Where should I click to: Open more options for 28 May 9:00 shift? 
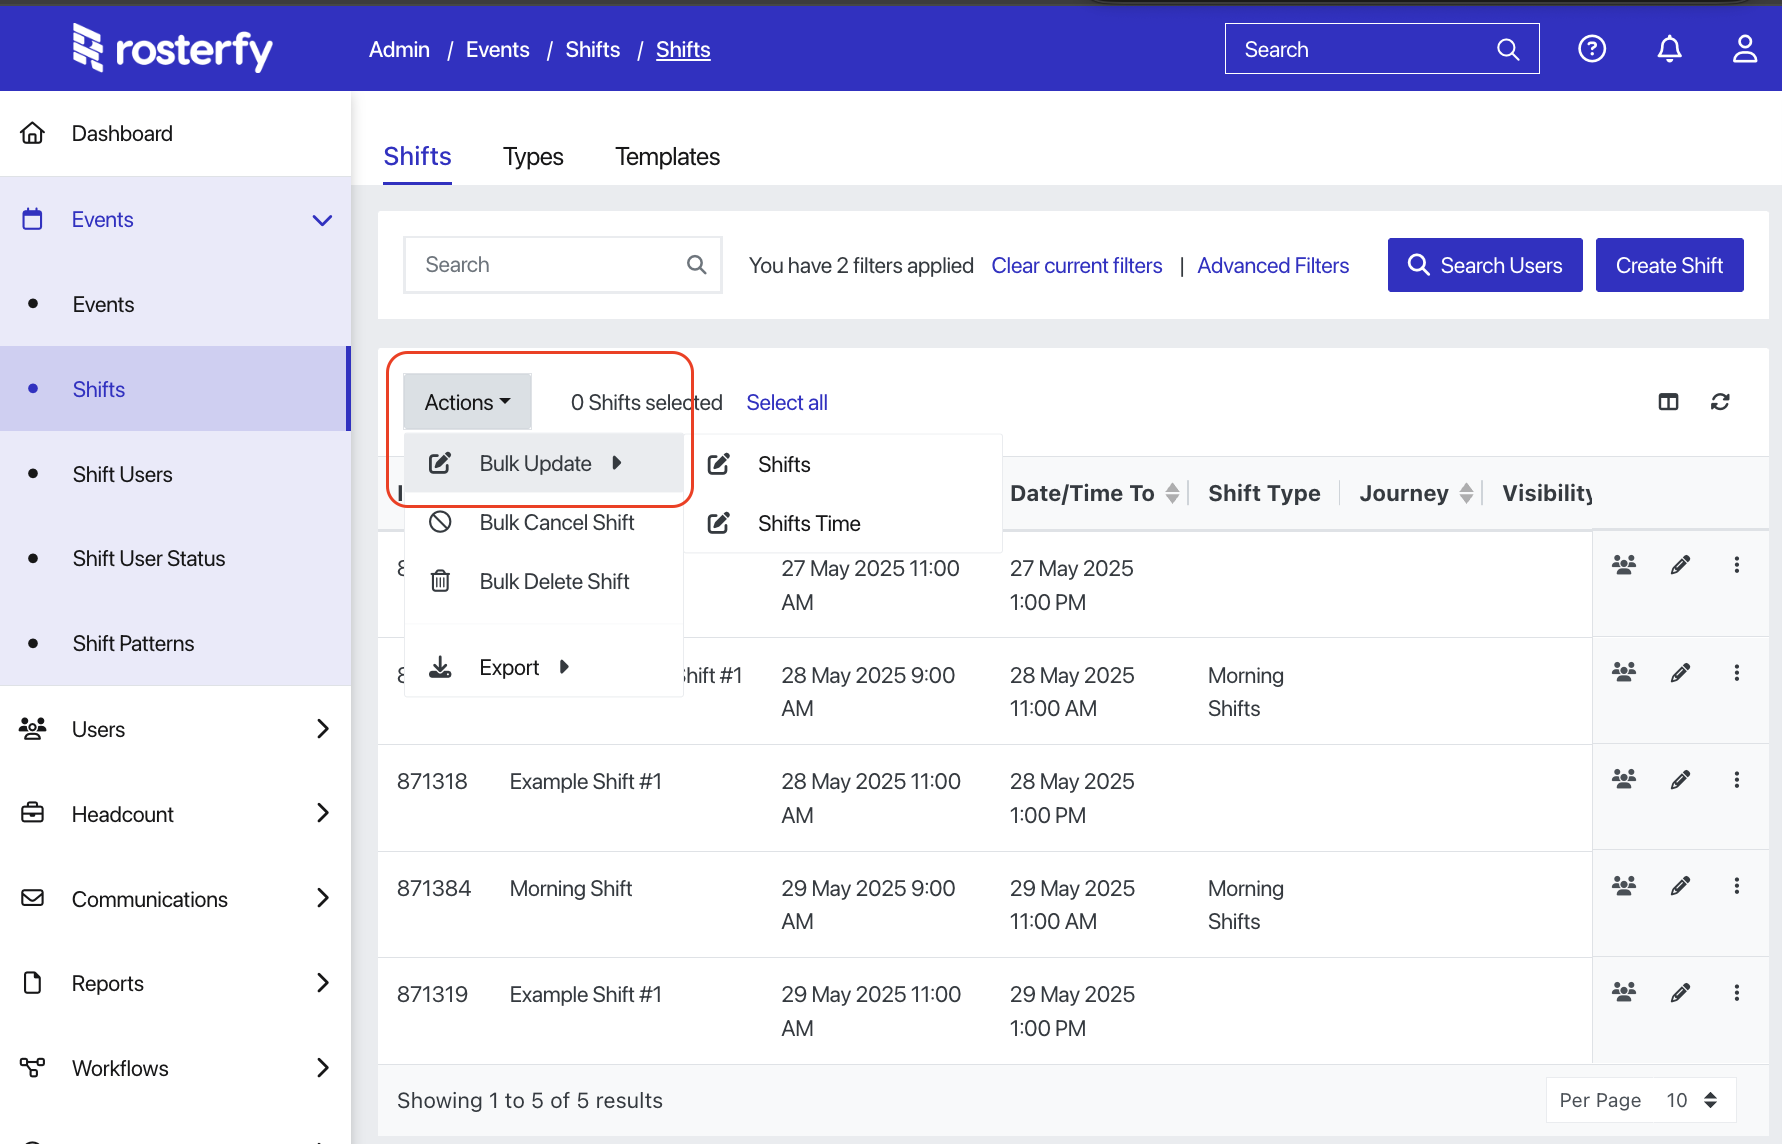(x=1737, y=672)
